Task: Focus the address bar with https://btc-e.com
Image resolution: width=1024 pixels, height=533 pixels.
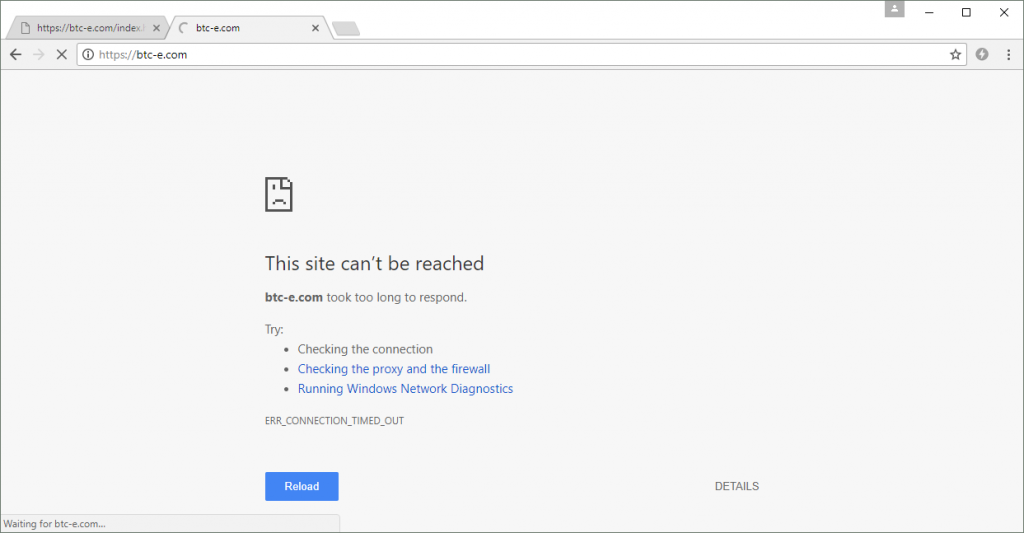Action: [x=521, y=55]
